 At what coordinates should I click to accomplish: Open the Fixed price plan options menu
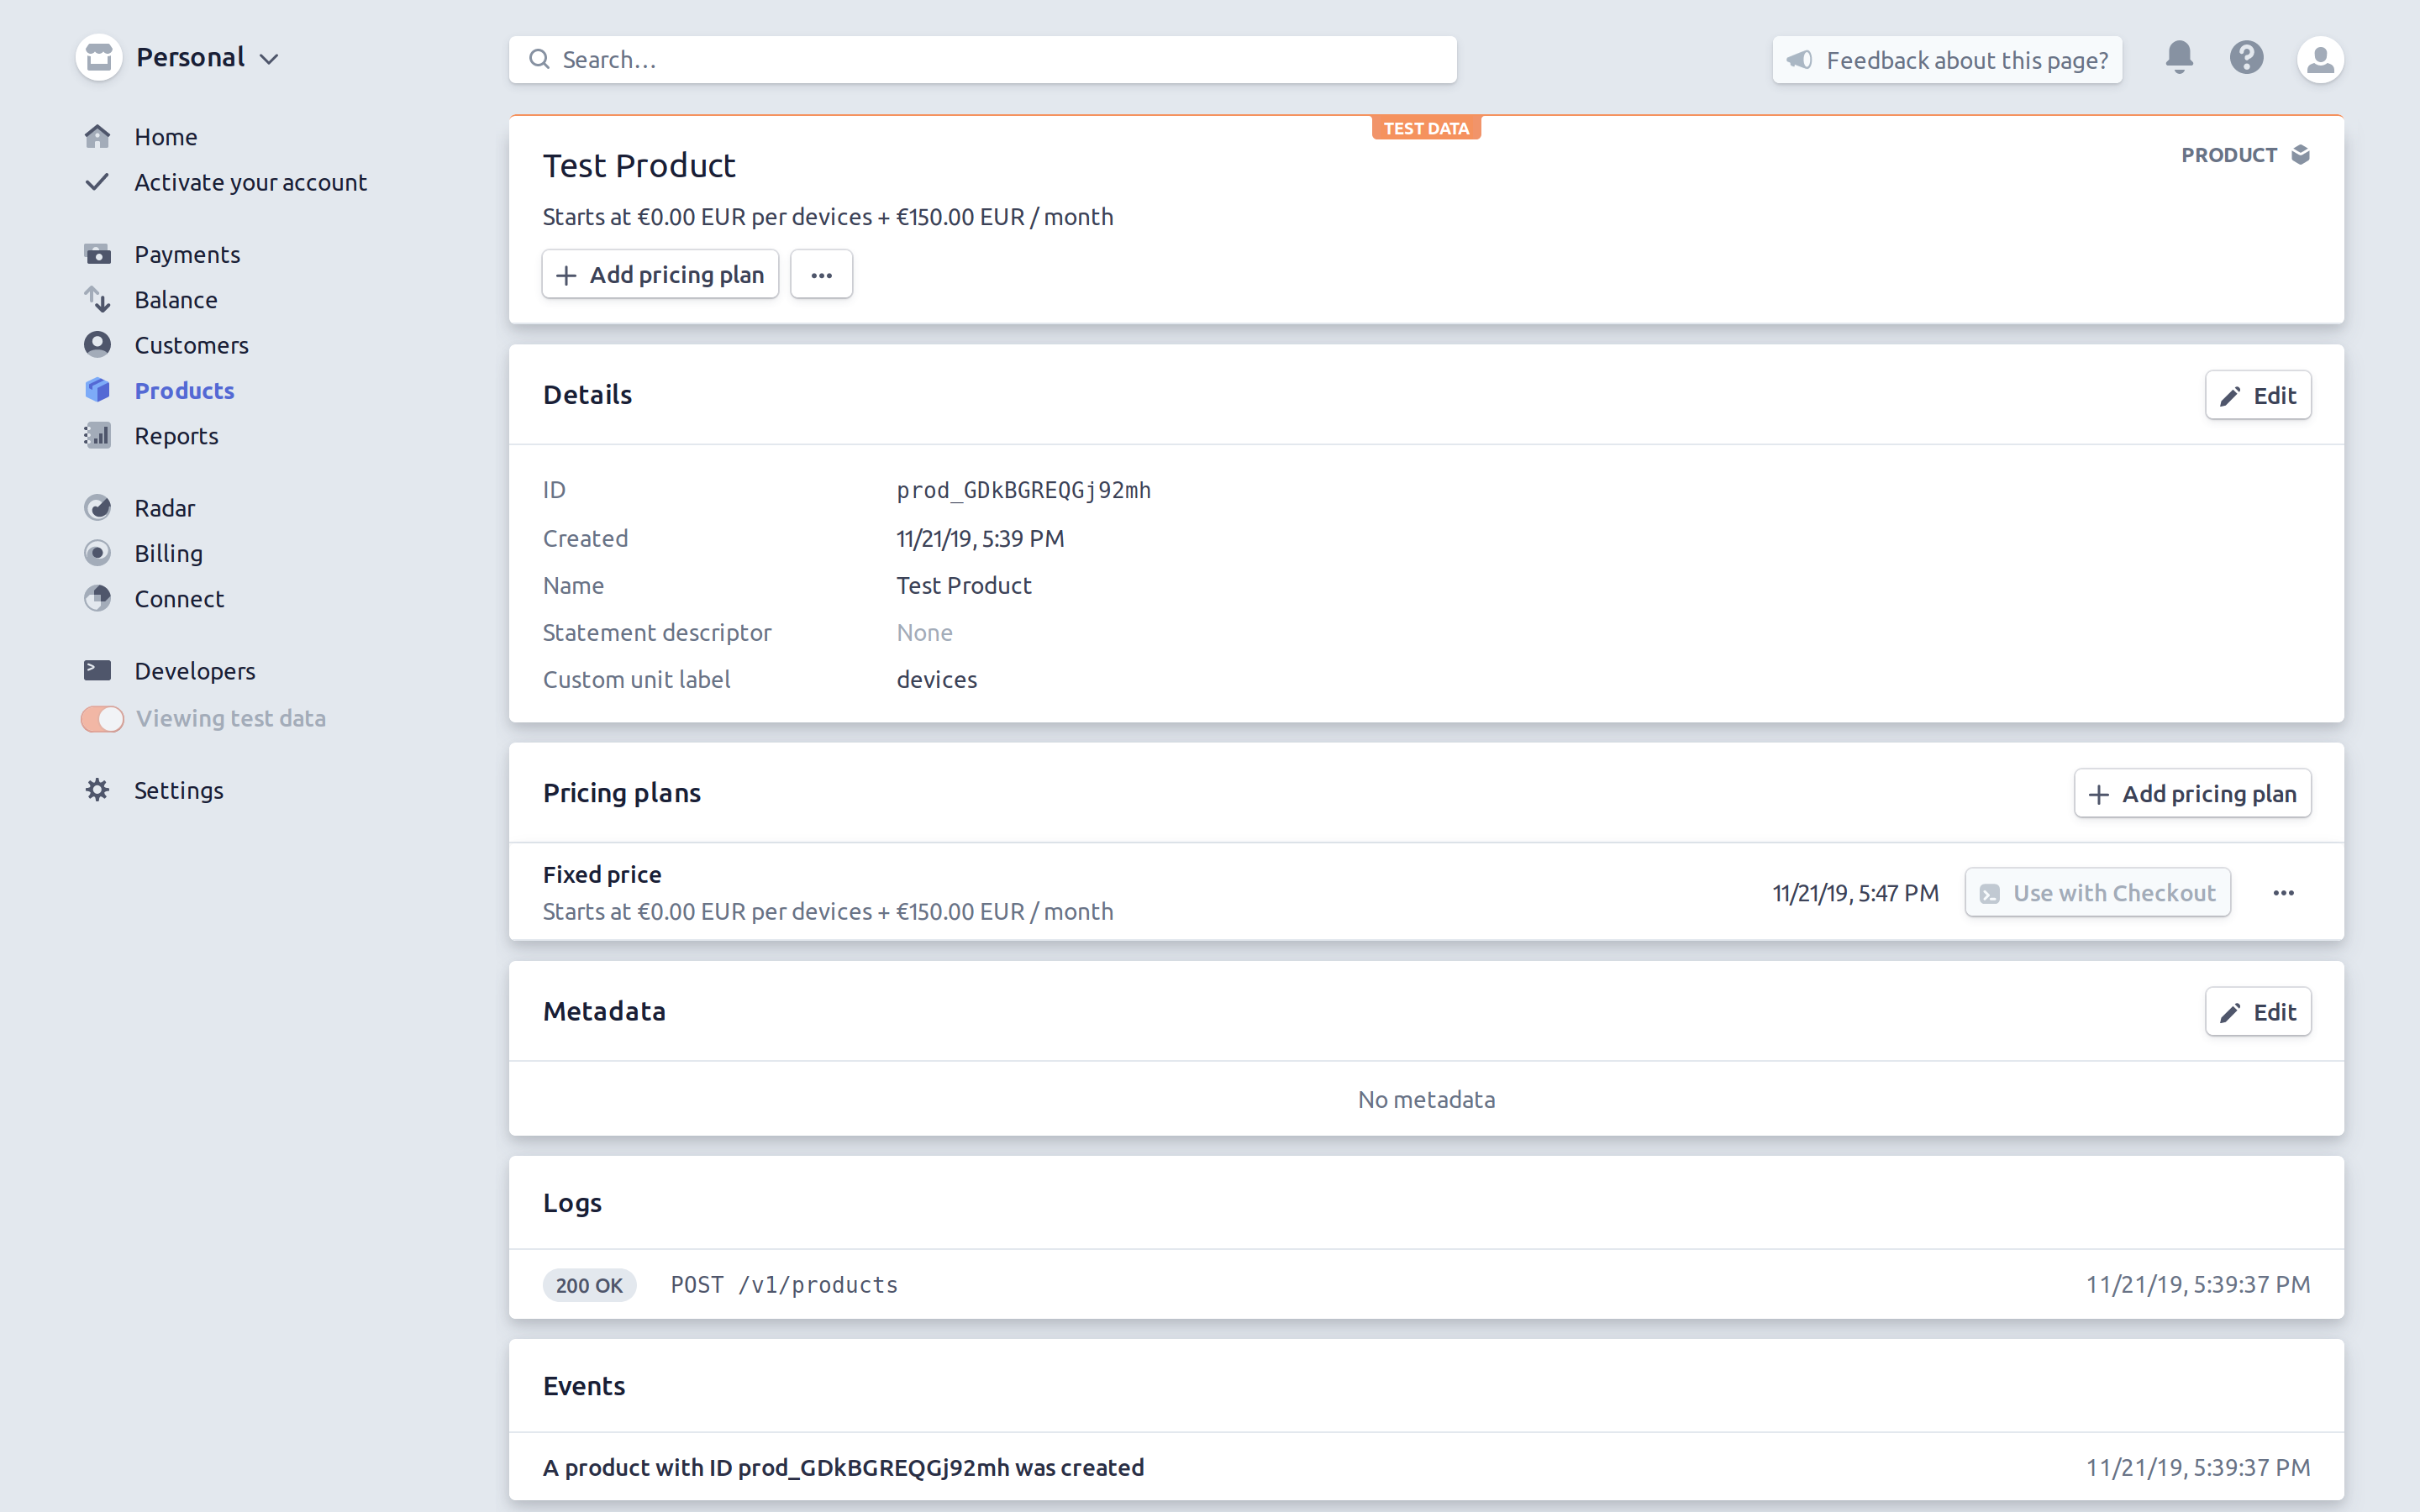[x=2283, y=893]
